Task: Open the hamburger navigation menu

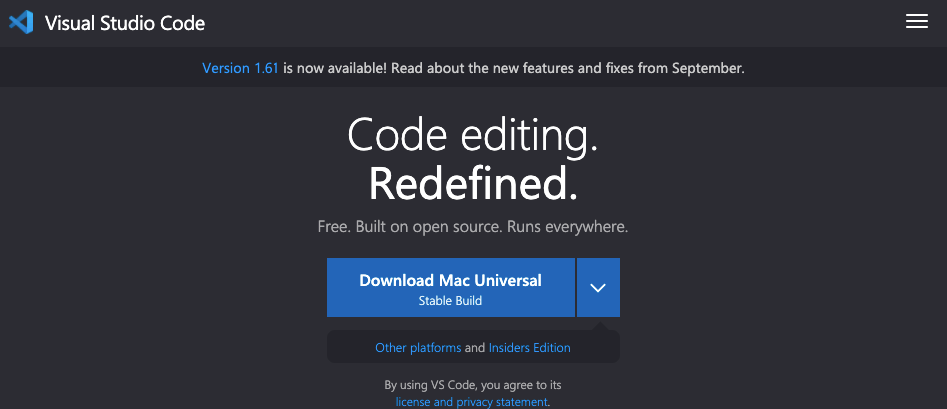Action: [x=917, y=22]
